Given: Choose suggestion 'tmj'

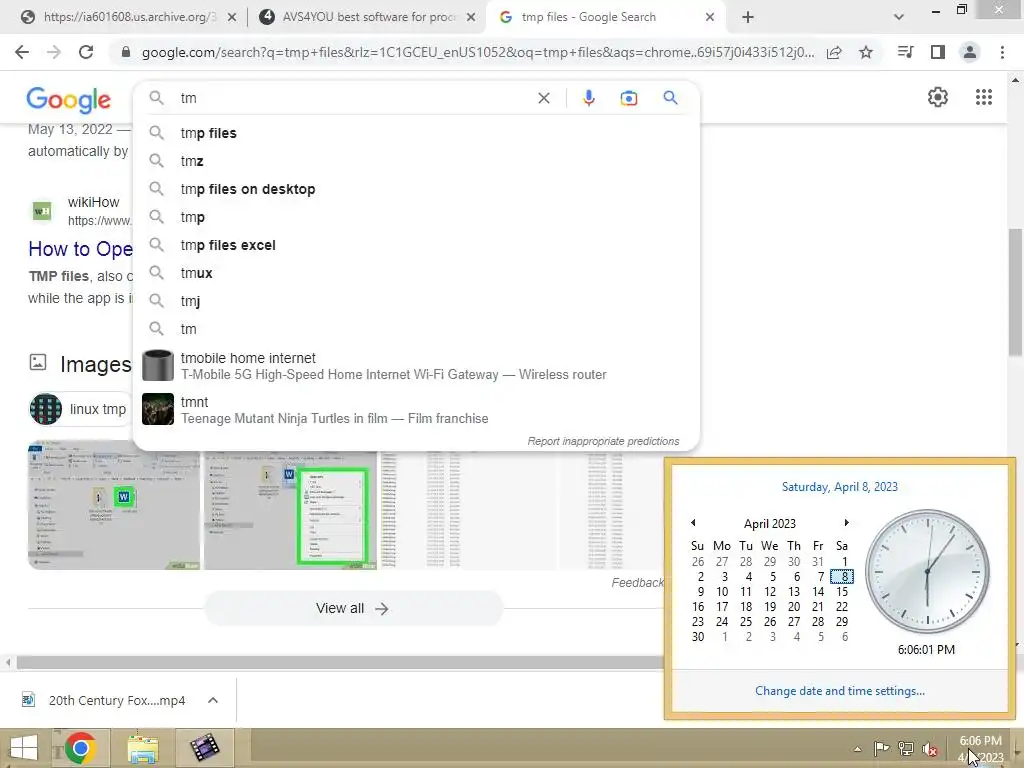Looking at the screenshot, I should pos(416,301).
